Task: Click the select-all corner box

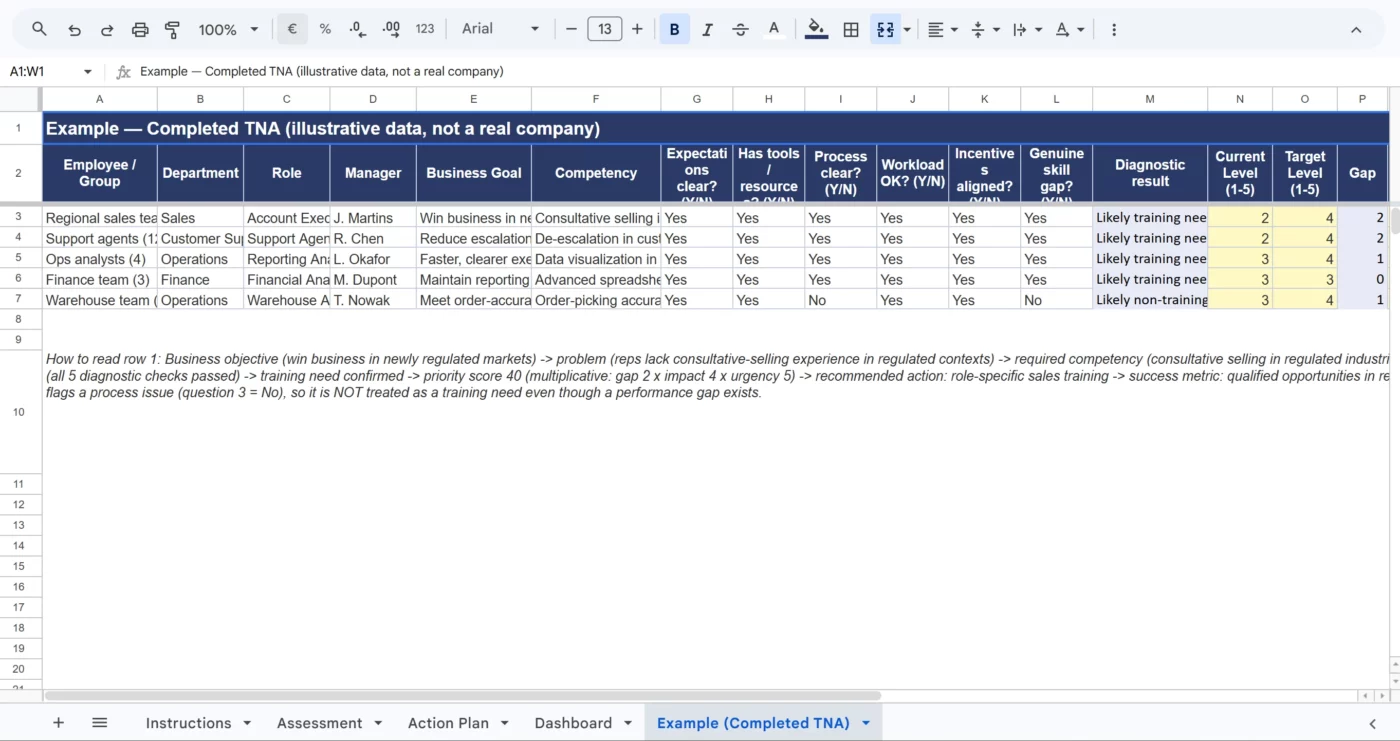Action: [x=20, y=99]
